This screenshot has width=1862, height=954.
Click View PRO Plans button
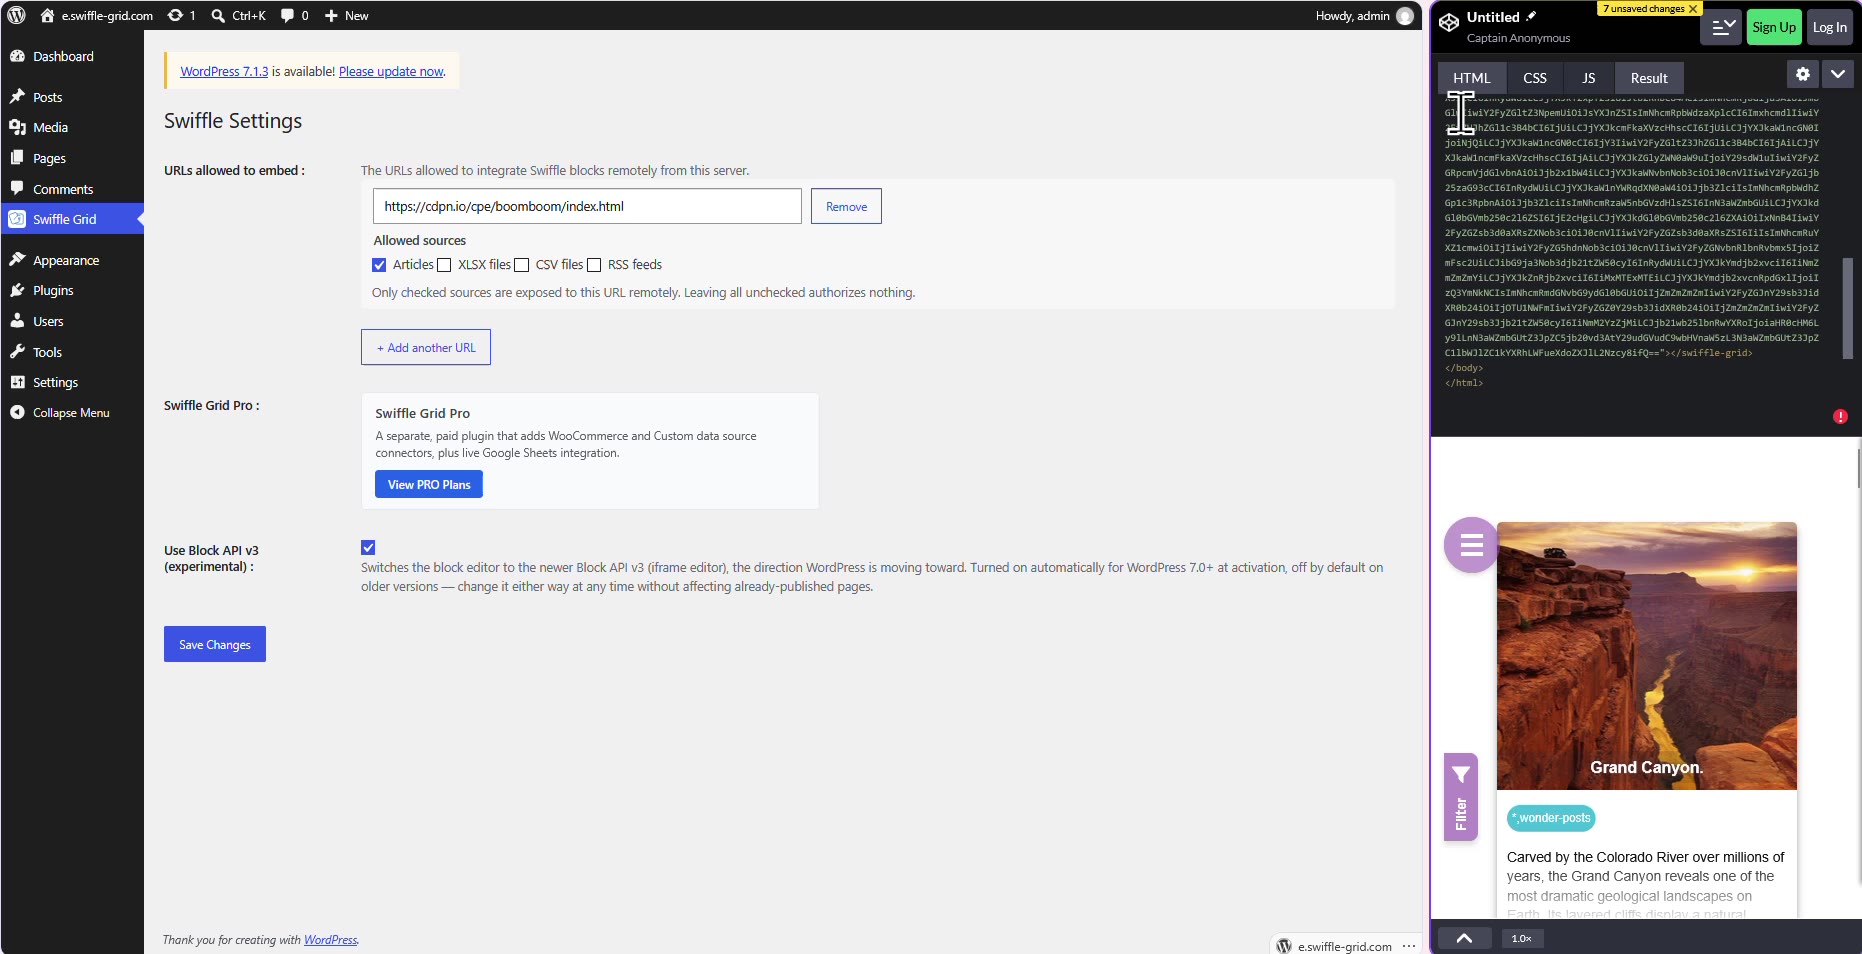tap(429, 484)
